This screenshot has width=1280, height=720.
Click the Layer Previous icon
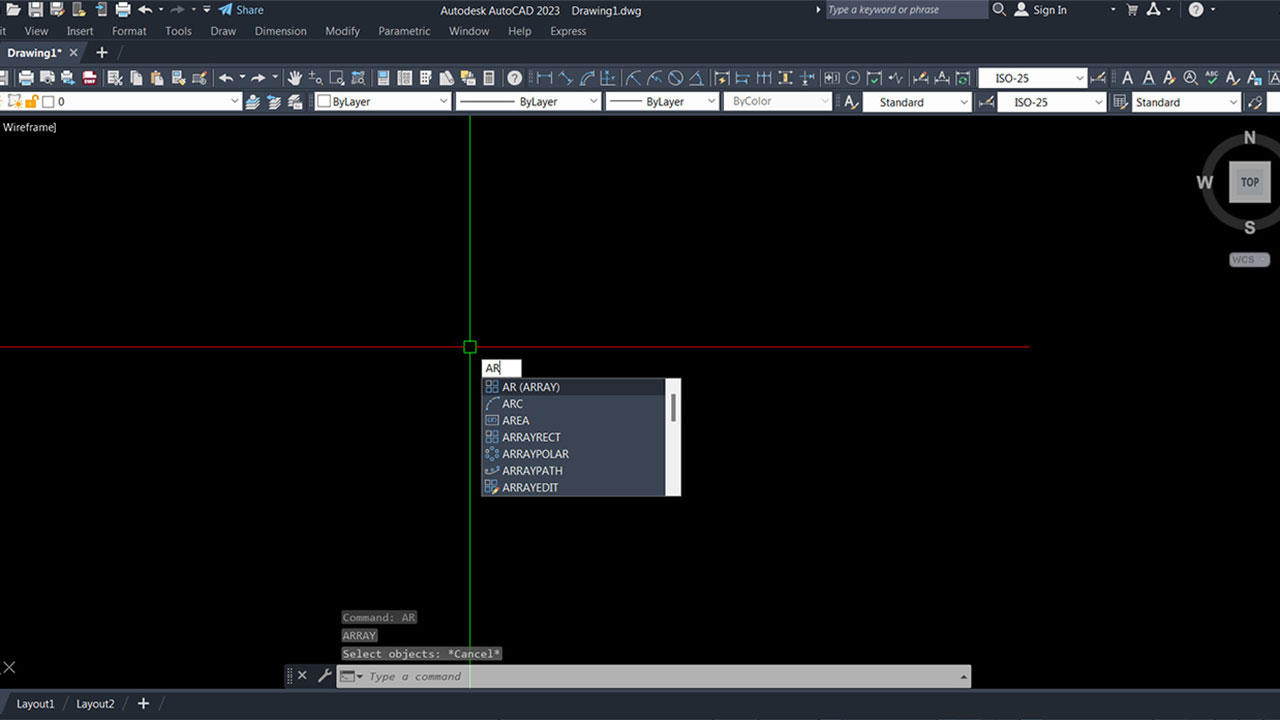[274, 102]
